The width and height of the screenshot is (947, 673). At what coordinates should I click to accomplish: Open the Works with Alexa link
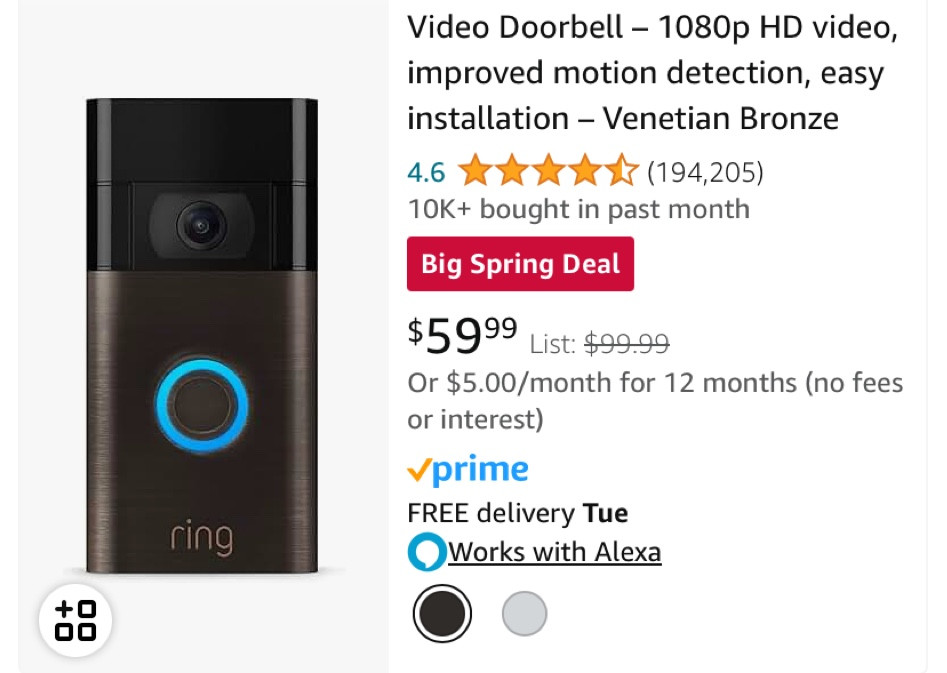[x=554, y=551]
